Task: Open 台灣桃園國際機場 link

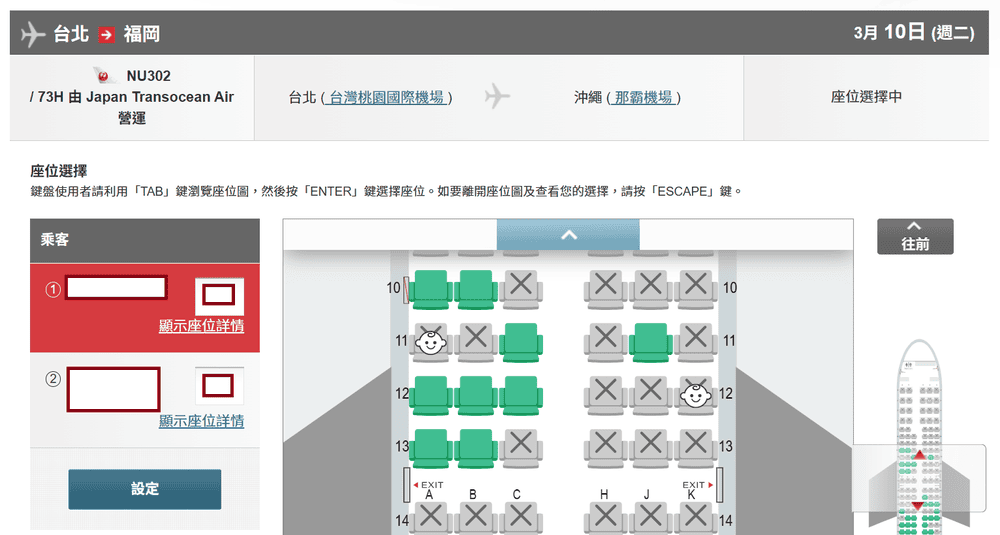Action: pyautogui.click(x=386, y=98)
